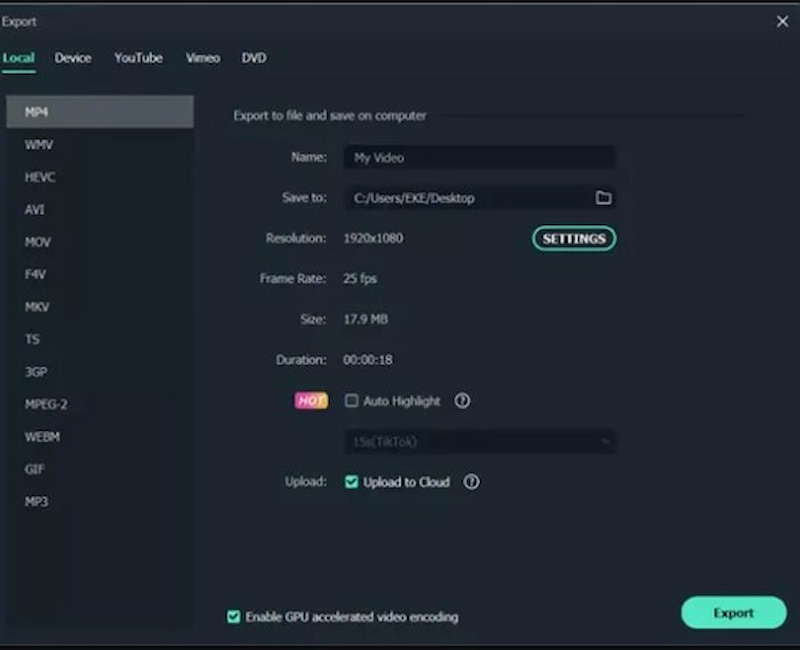Switch to the Device export tab

click(x=73, y=58)
